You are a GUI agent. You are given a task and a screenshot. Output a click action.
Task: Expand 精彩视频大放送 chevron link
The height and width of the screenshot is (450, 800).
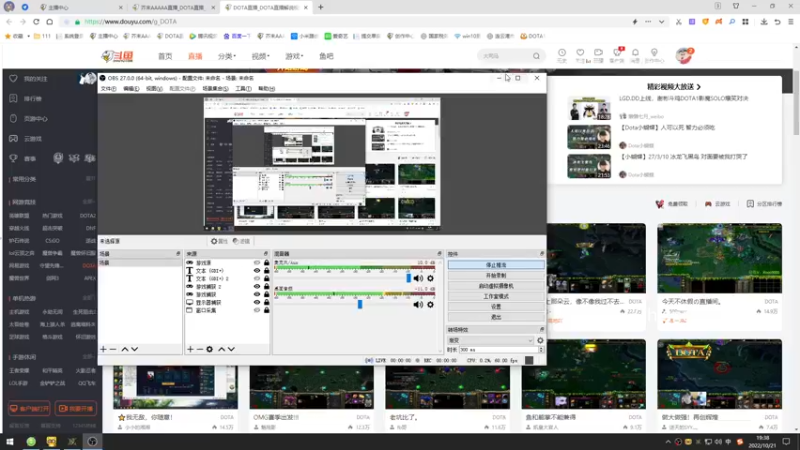699,87
